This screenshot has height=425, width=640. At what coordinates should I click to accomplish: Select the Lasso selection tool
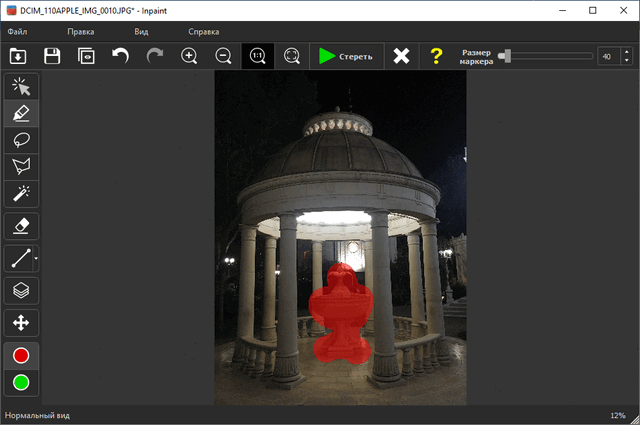pos(21,140)
